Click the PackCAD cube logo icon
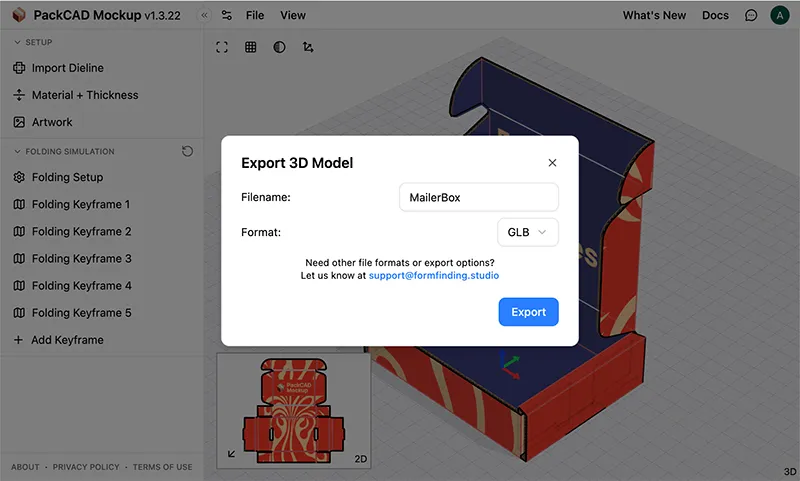The width and height of the screenshot is (800, 481). click(19, 15)
